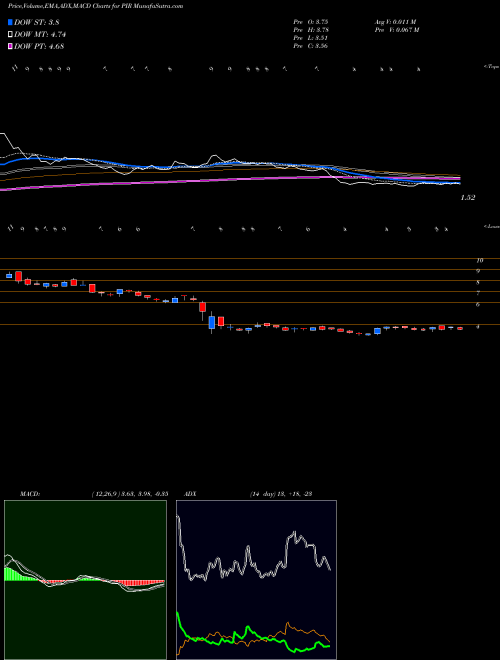This screenshot has width=500, height=660.
Task: Click the ADX (14 day) parameter values
Action: [281, 494]
